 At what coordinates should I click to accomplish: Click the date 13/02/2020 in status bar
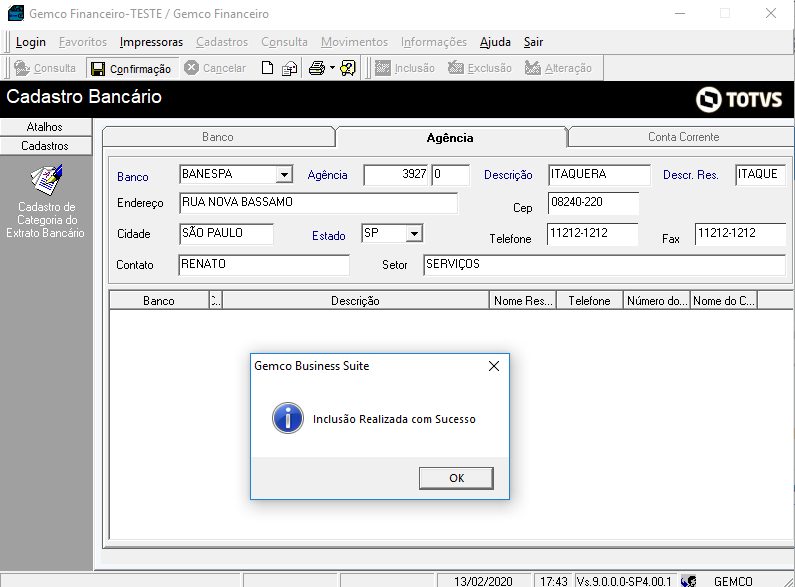(x=483, y=581)
